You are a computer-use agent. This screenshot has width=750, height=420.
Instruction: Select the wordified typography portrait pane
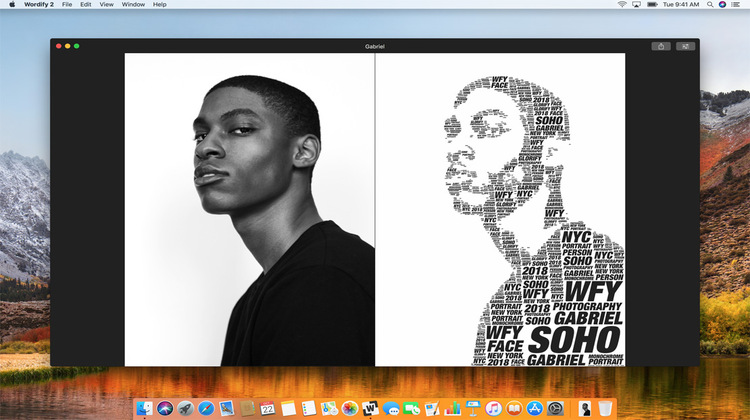[500, 210]
